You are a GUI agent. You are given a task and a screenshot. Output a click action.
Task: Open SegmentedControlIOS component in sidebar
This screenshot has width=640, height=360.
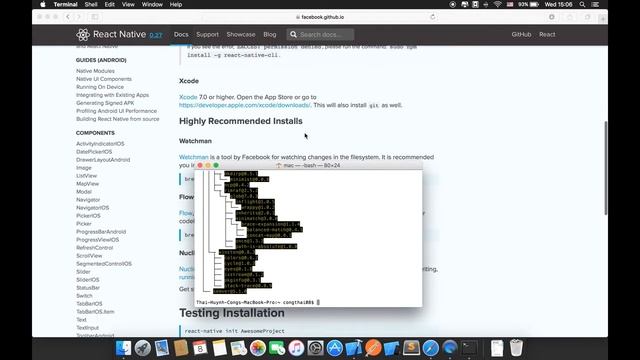[x=104, y=264]
